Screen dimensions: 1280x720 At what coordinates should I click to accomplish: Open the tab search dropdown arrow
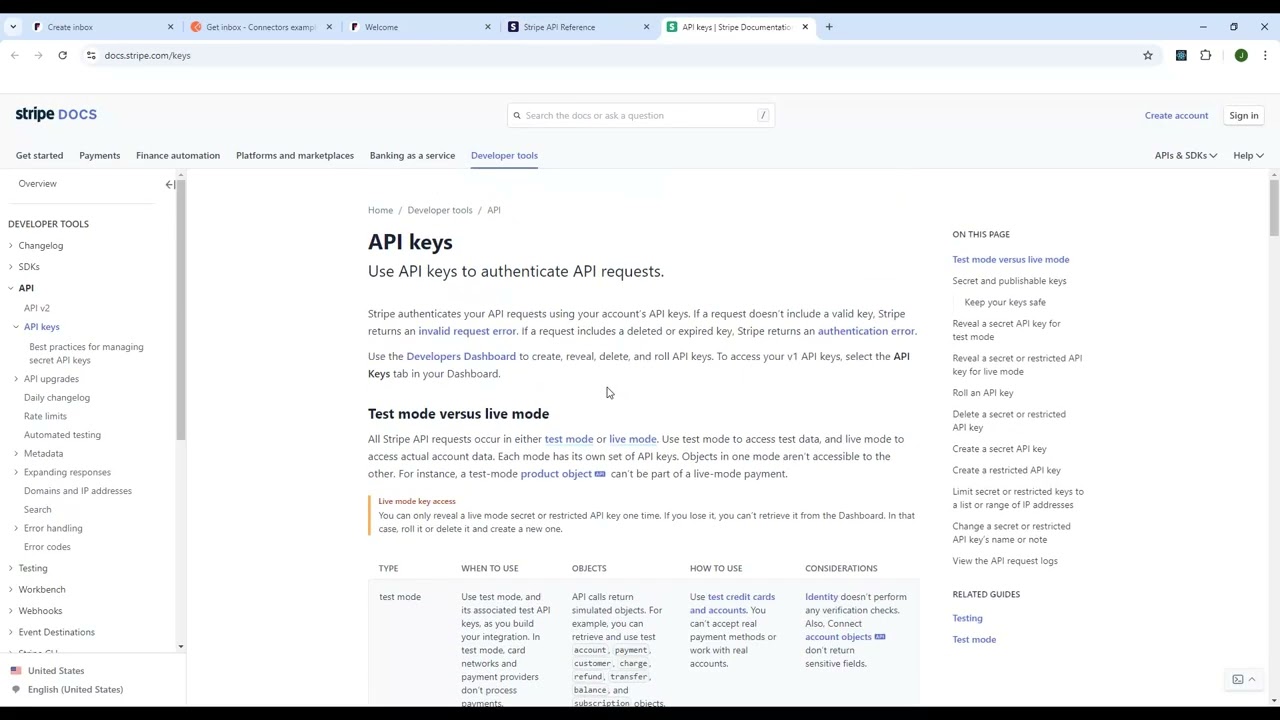(13, 27)
